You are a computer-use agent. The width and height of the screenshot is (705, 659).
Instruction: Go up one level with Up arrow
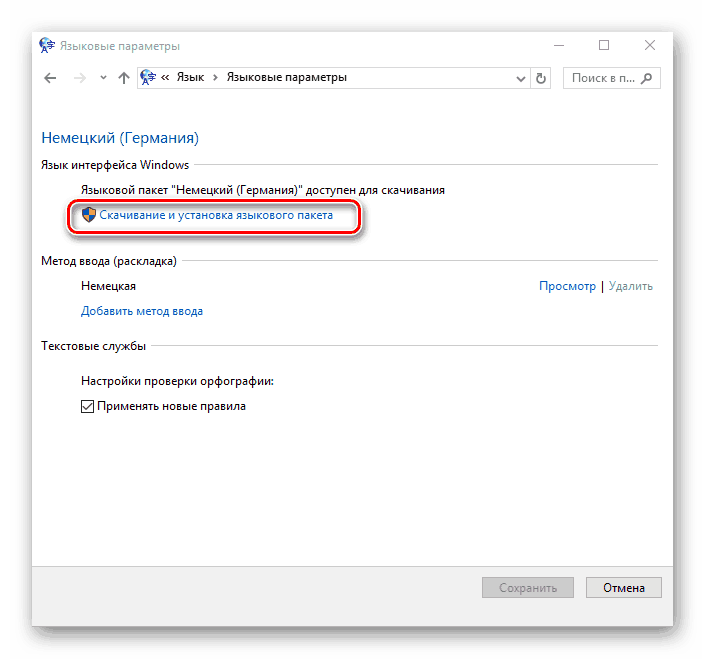[x=124, y=78]
